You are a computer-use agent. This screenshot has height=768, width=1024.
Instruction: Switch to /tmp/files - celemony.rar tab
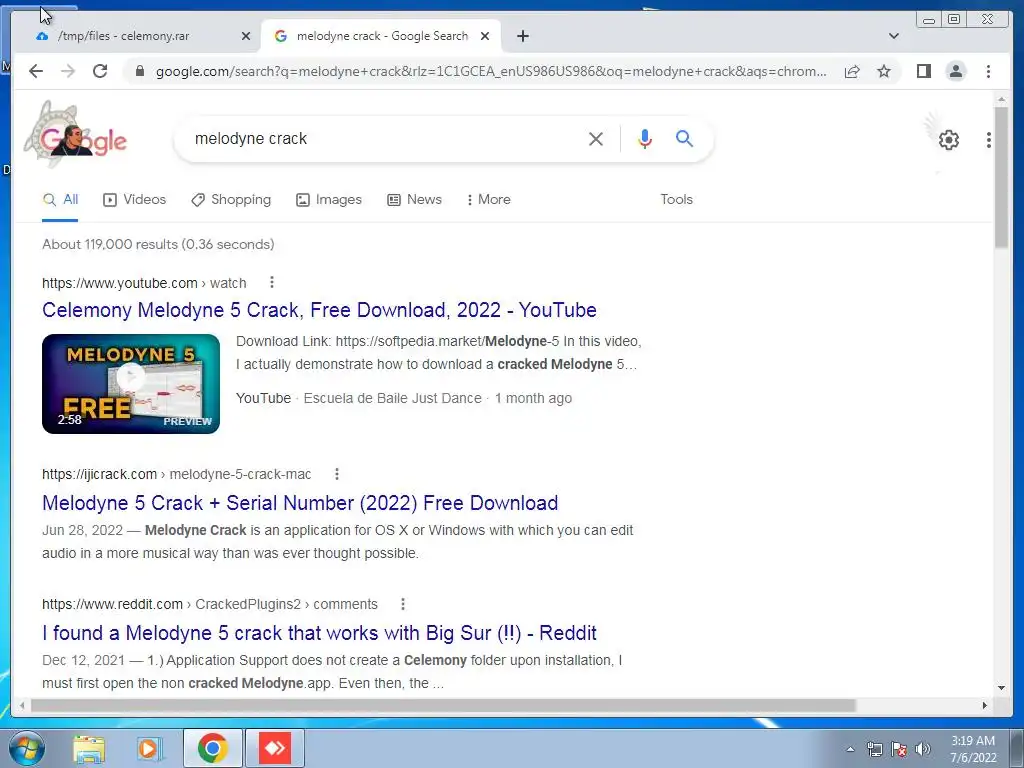135,36
